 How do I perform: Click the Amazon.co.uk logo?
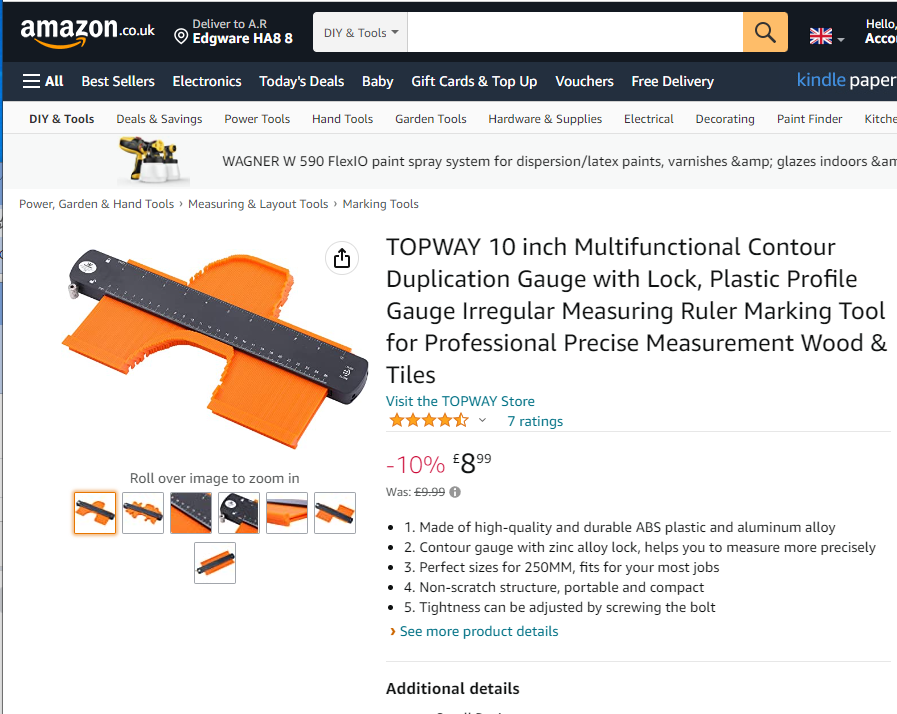pos(84,30)
